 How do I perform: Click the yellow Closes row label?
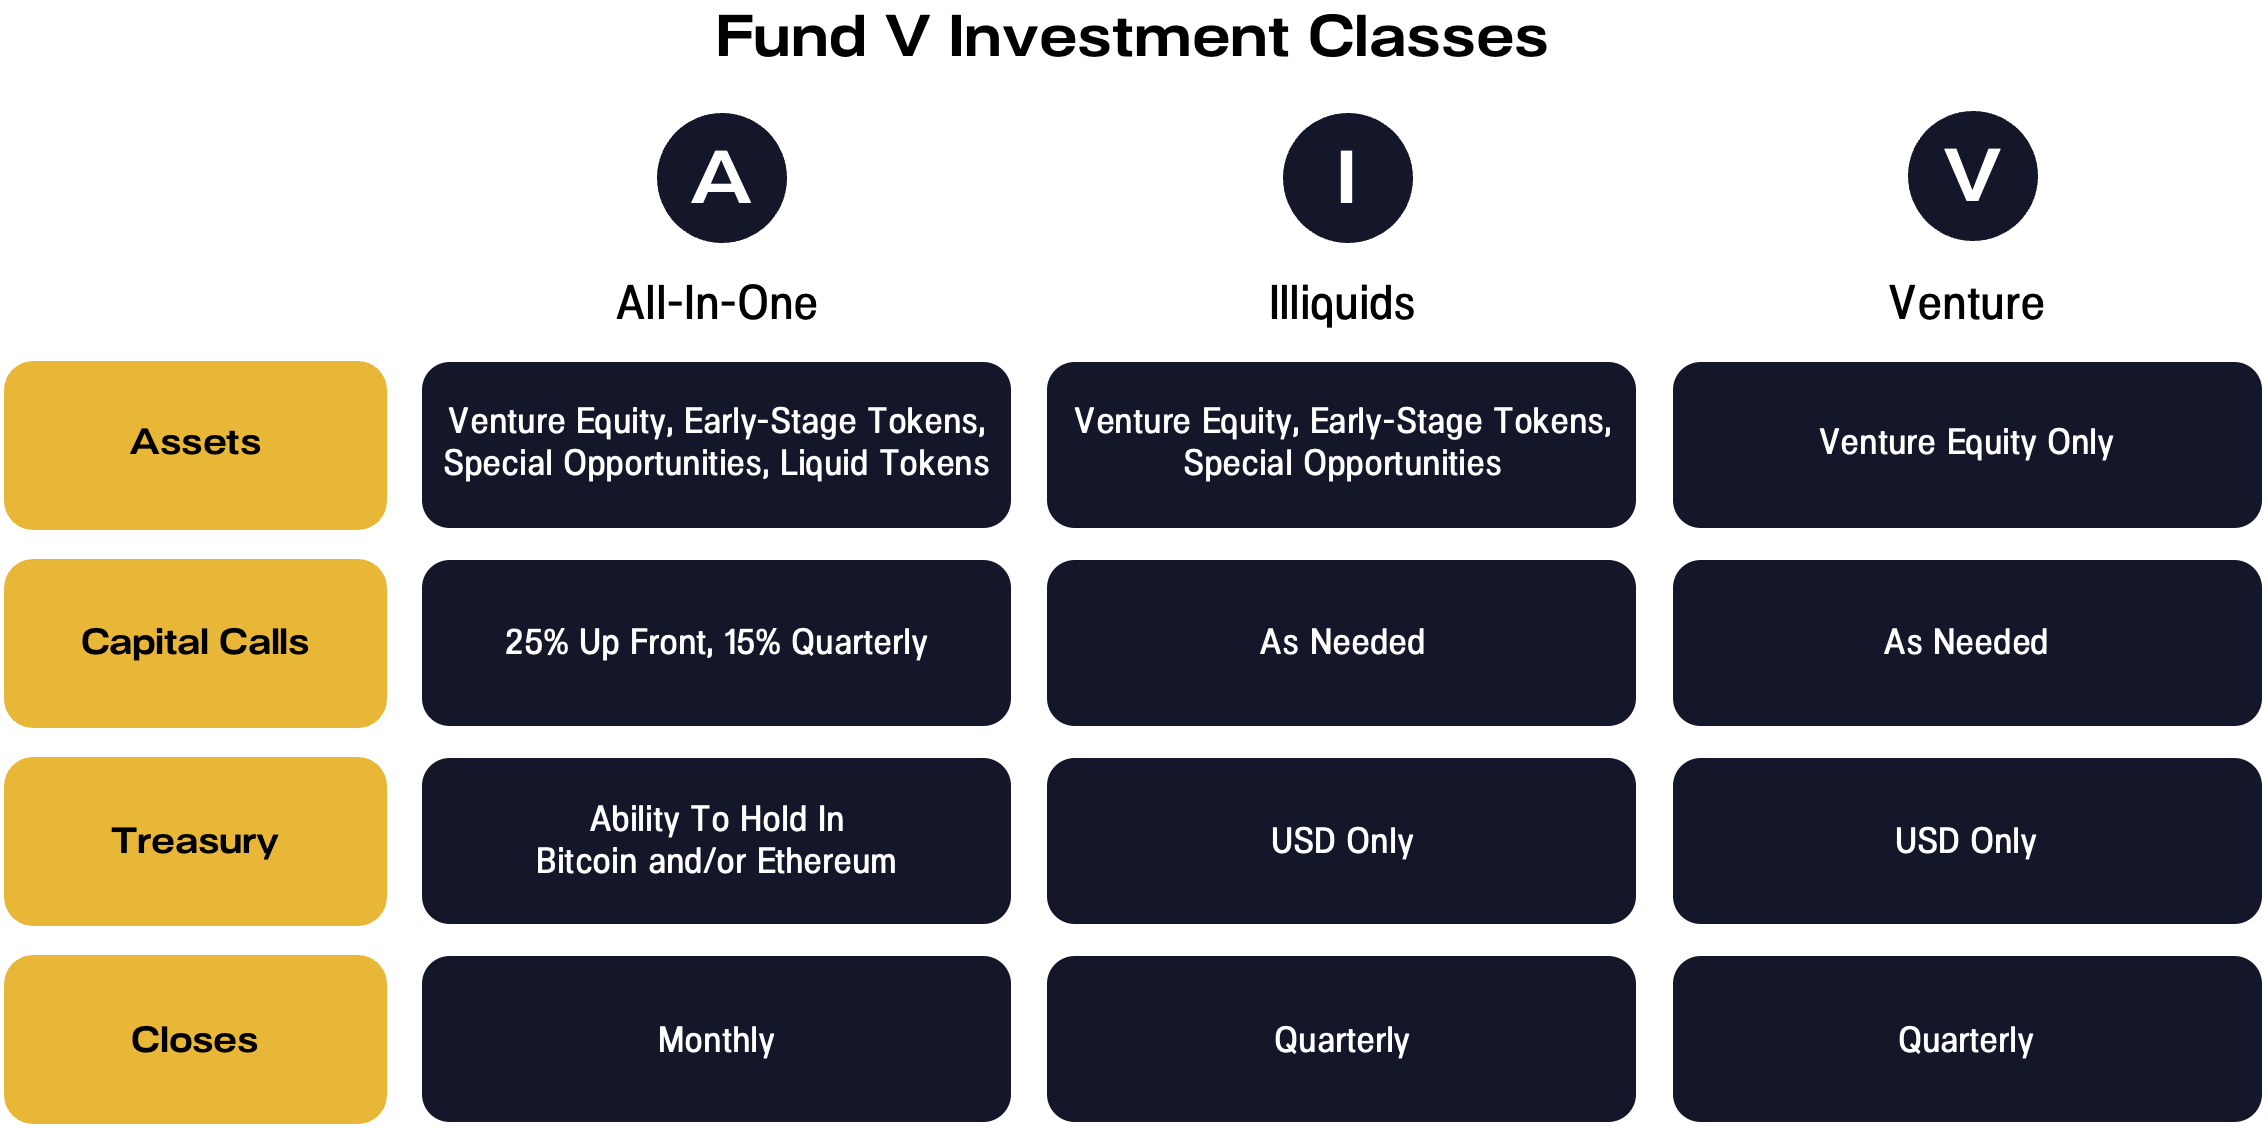(195, 1039)
